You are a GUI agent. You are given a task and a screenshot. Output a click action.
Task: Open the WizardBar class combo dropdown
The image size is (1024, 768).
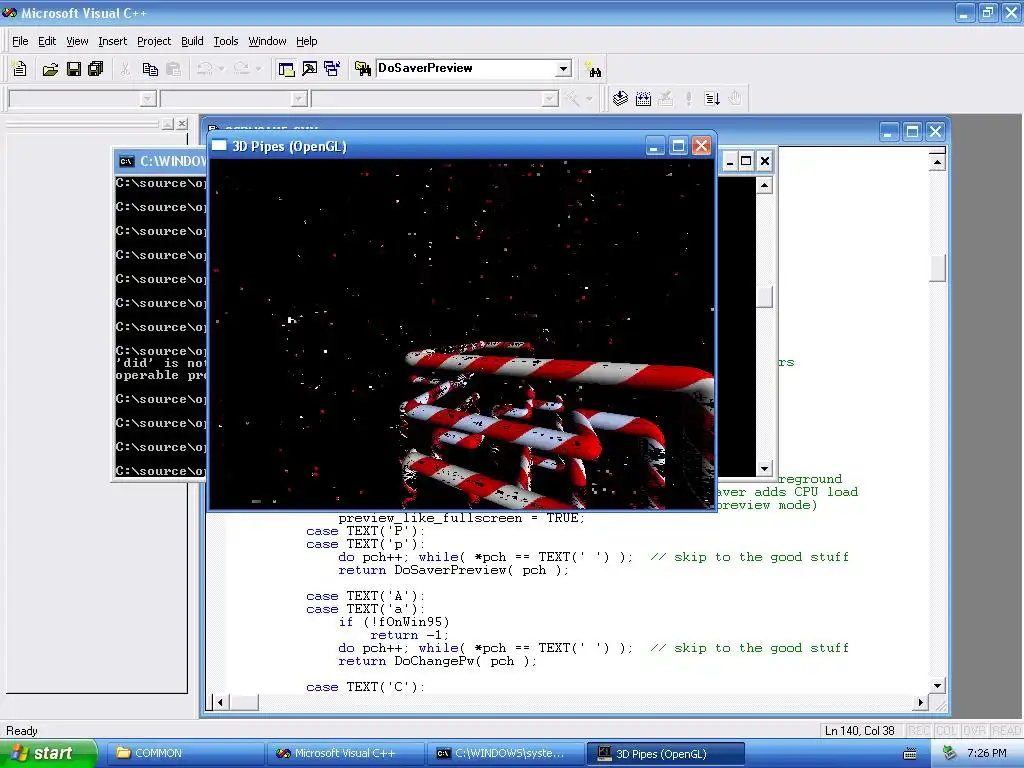click(x=148, y=99)
